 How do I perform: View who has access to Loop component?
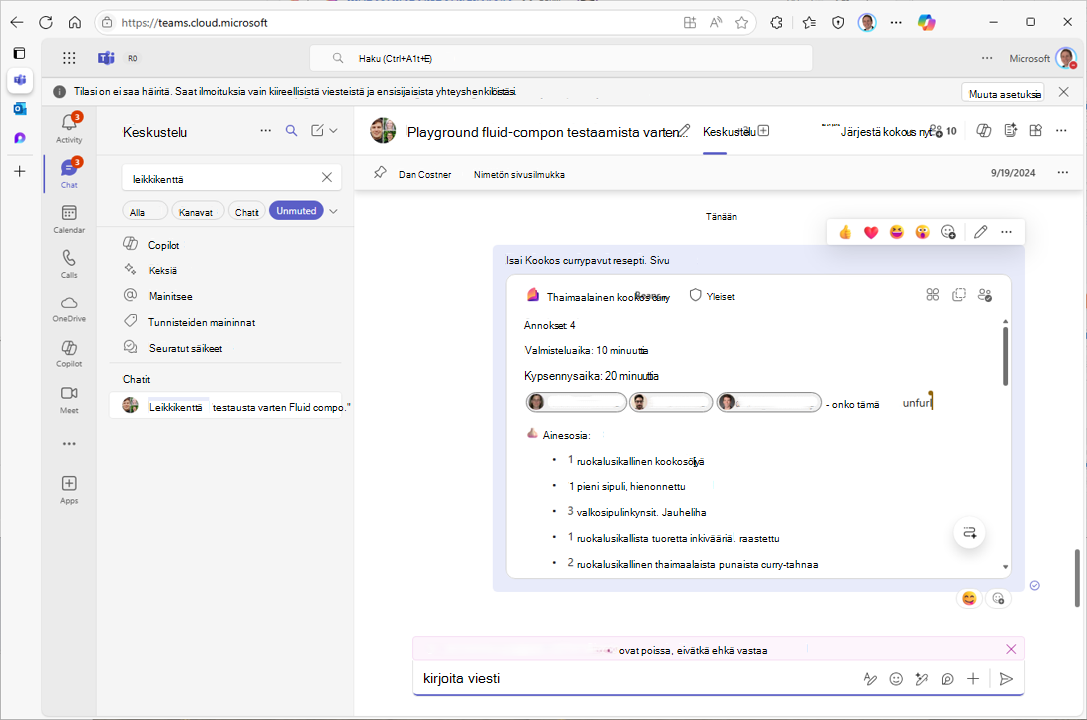coord(984,295)
